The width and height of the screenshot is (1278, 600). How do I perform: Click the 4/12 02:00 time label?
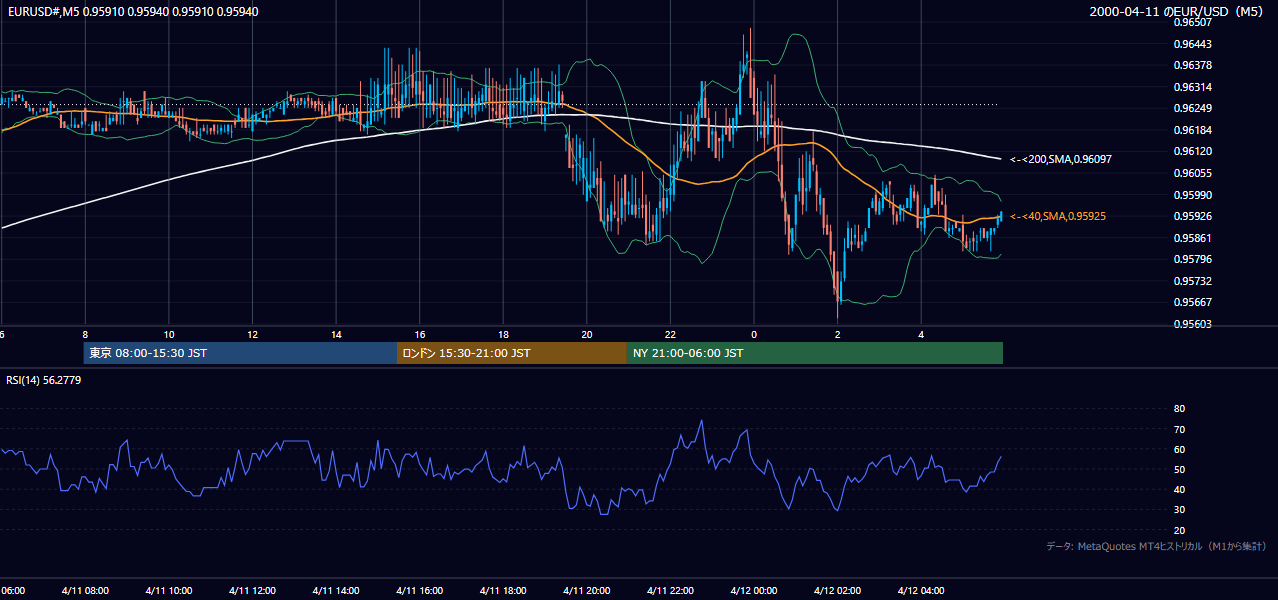pos(838,590)
